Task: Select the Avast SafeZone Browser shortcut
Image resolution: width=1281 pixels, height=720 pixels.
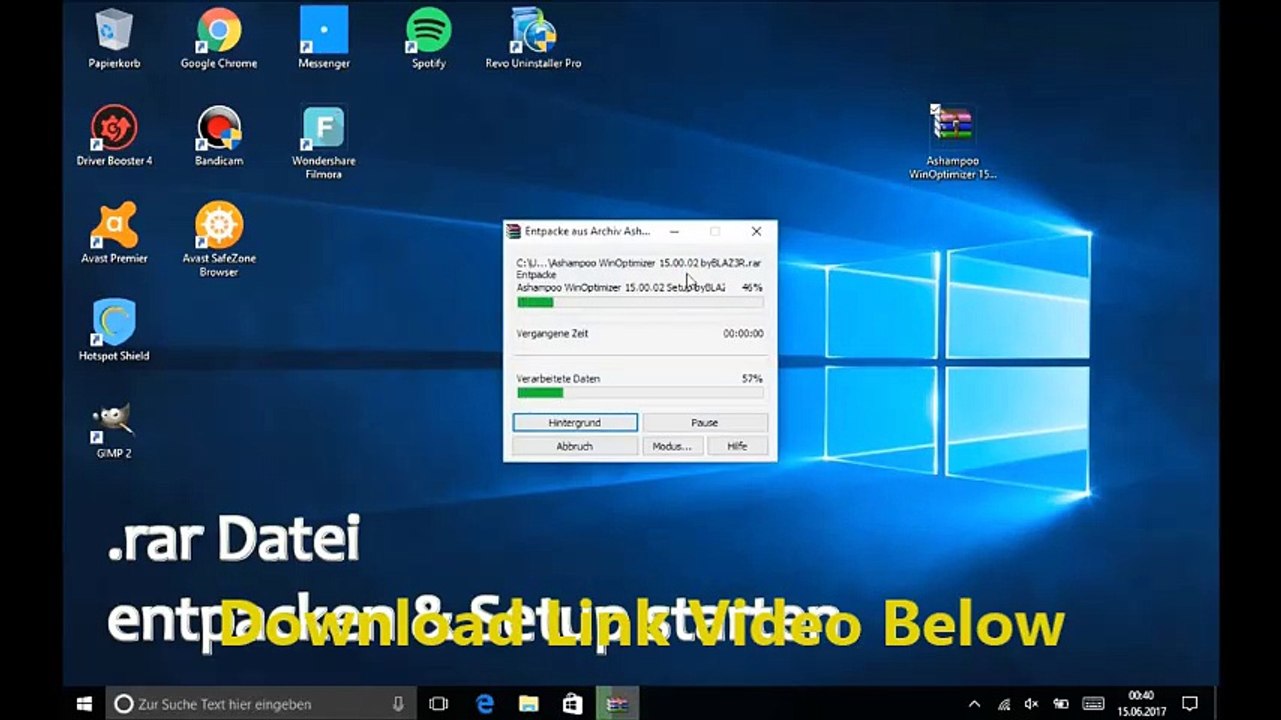Action: pos(219,240)
